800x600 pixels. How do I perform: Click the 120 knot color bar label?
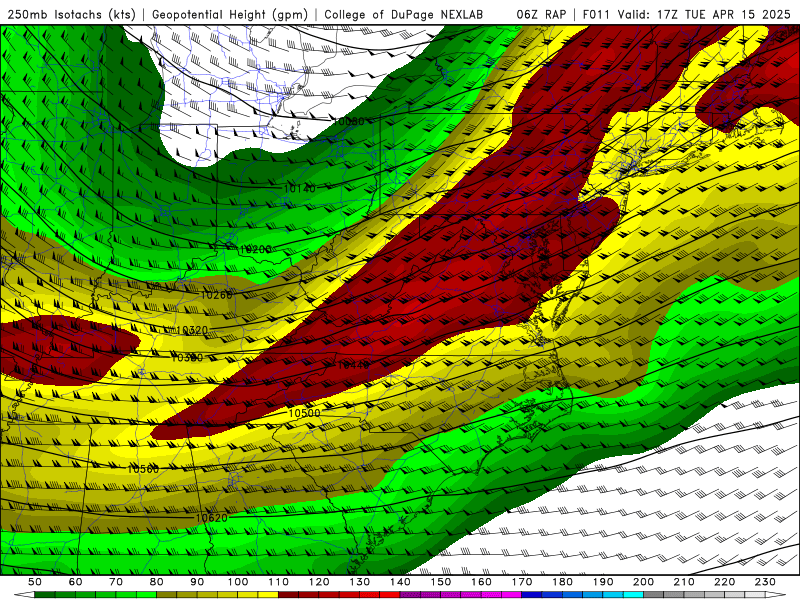tap(319, 582)
